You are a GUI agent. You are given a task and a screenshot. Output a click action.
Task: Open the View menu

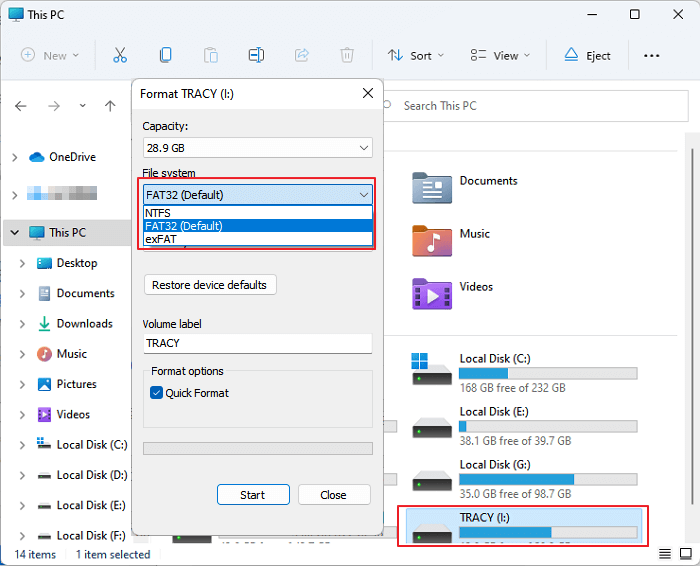[500, 55]
